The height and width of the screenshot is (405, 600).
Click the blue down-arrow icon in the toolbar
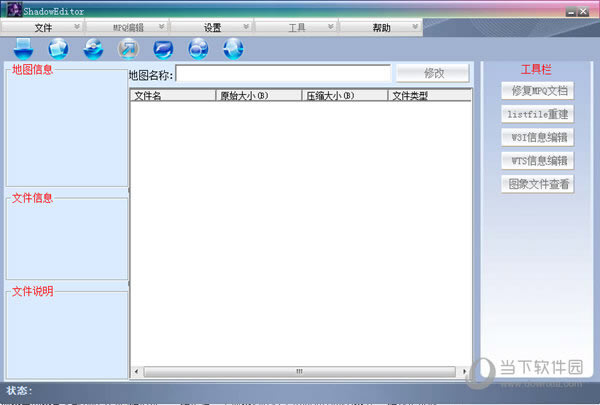click(x=23, y=48)
